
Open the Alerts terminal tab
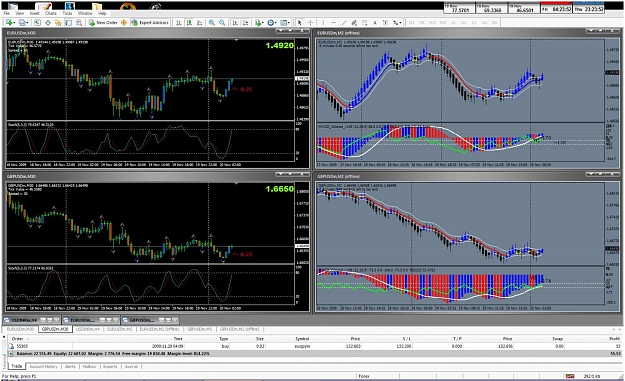click(x=70, y=366)
